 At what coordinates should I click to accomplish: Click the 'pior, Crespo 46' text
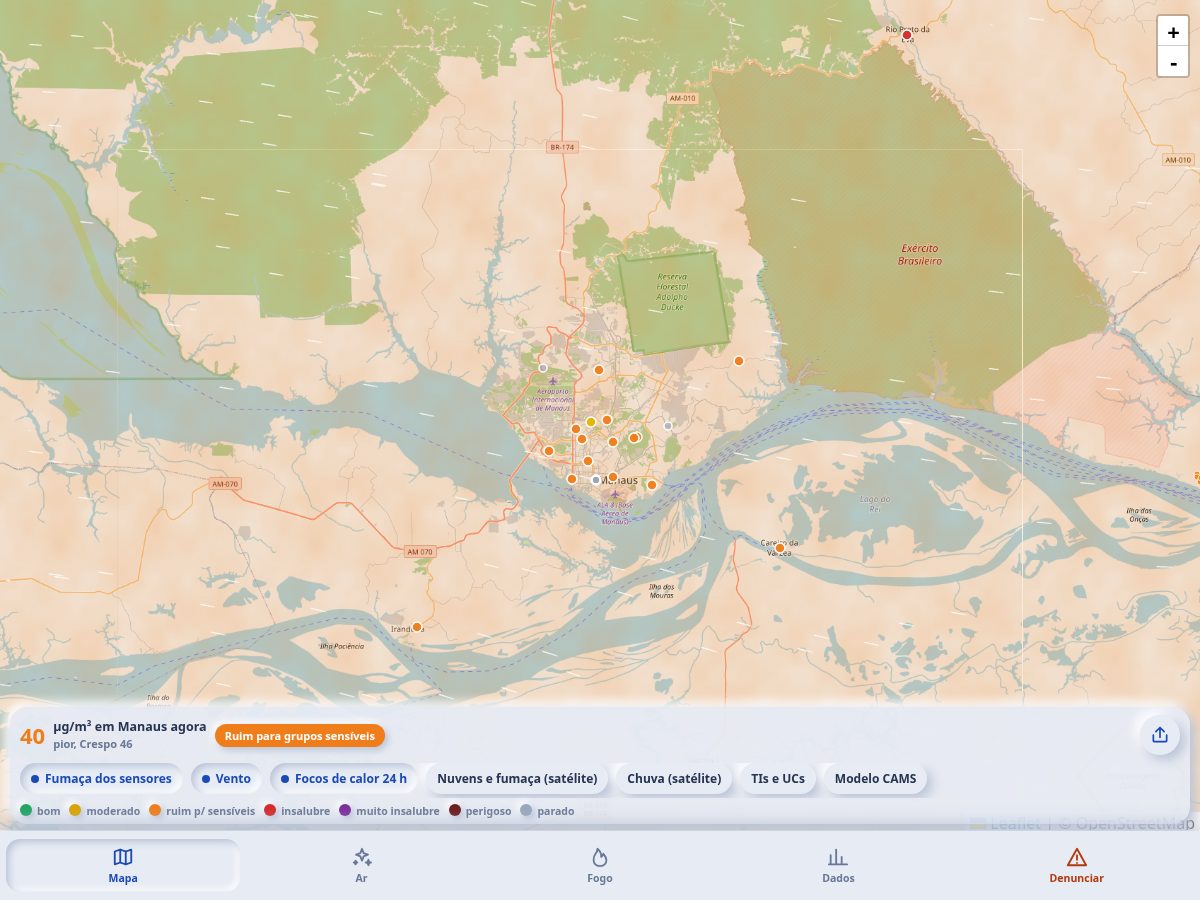tap(93, 744)
